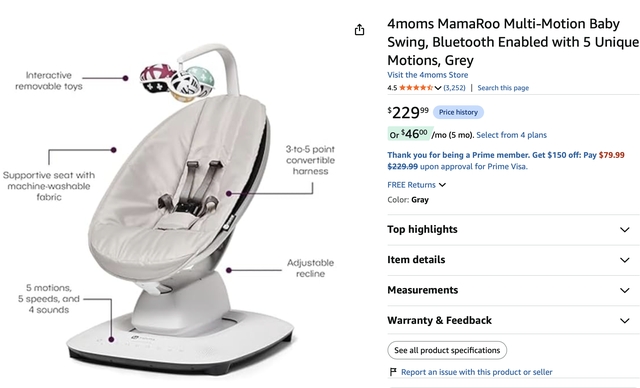This screenshot has width=640, height=388.
Task: Click the share icon beside product title
Action: [x=359, y=30]
